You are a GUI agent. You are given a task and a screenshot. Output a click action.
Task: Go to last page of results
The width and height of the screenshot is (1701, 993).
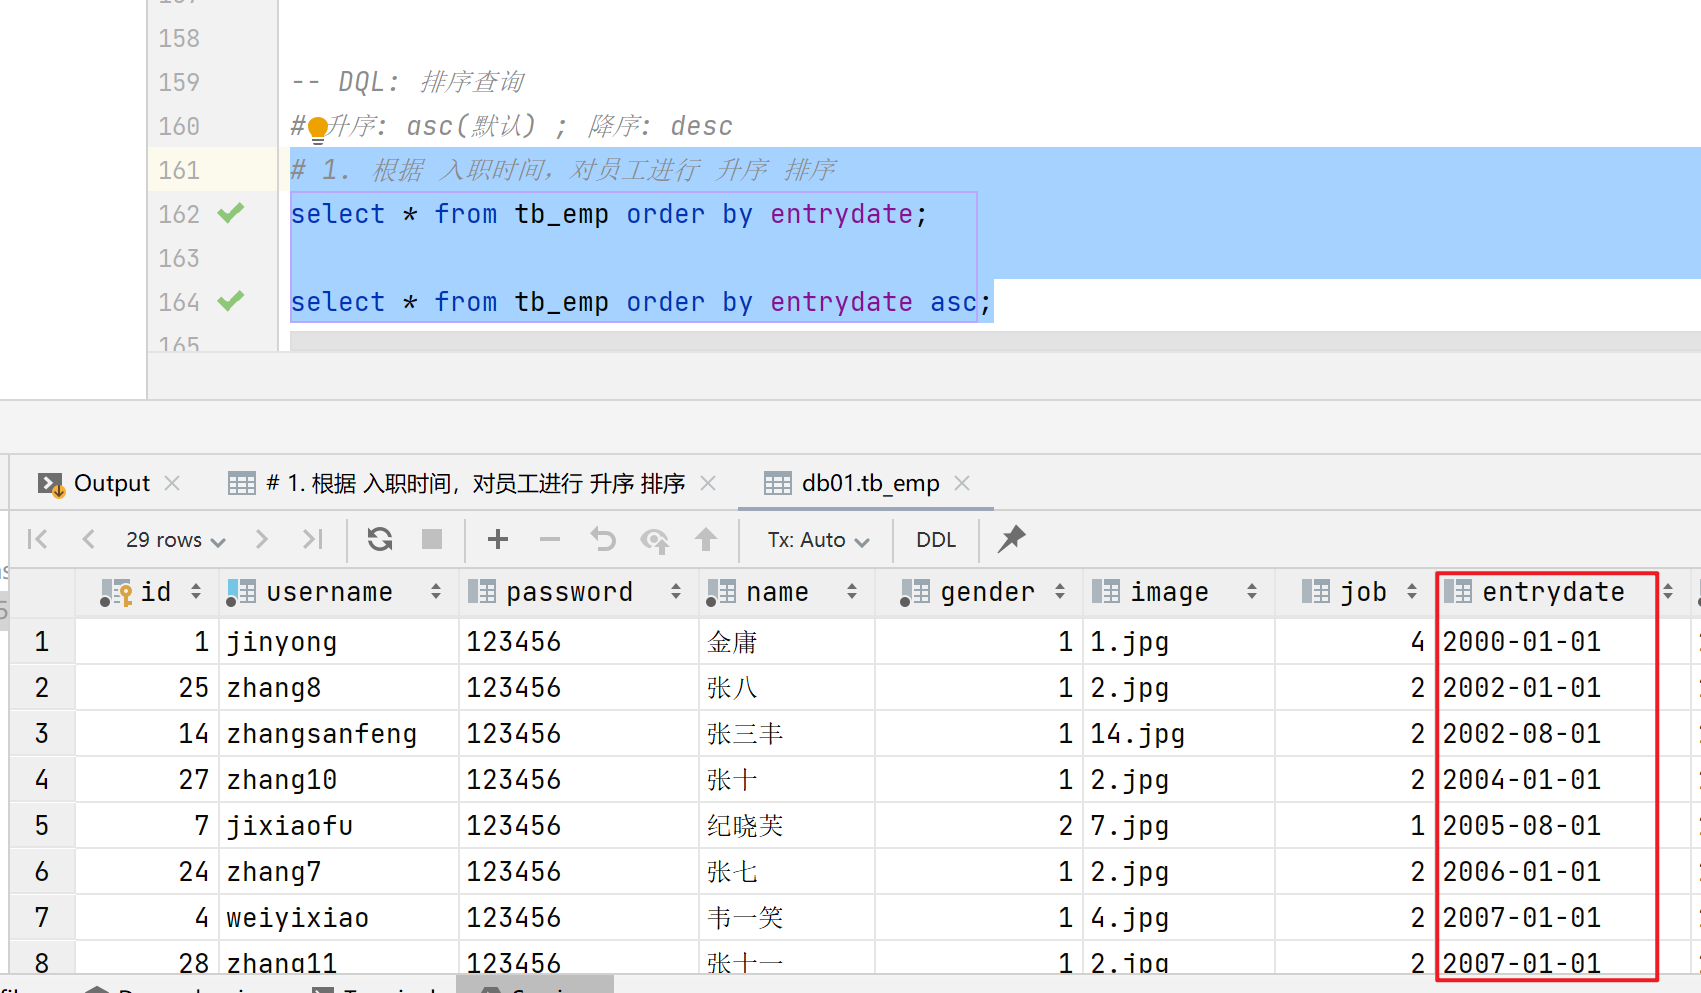click(x=313, y=540)
